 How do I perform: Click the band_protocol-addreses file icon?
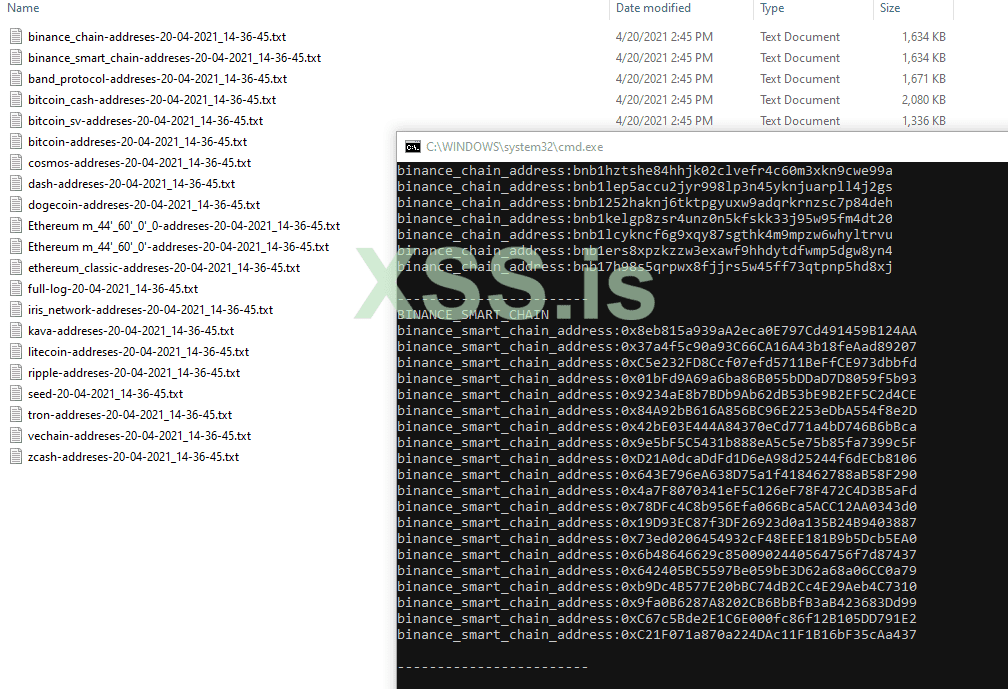16,78
